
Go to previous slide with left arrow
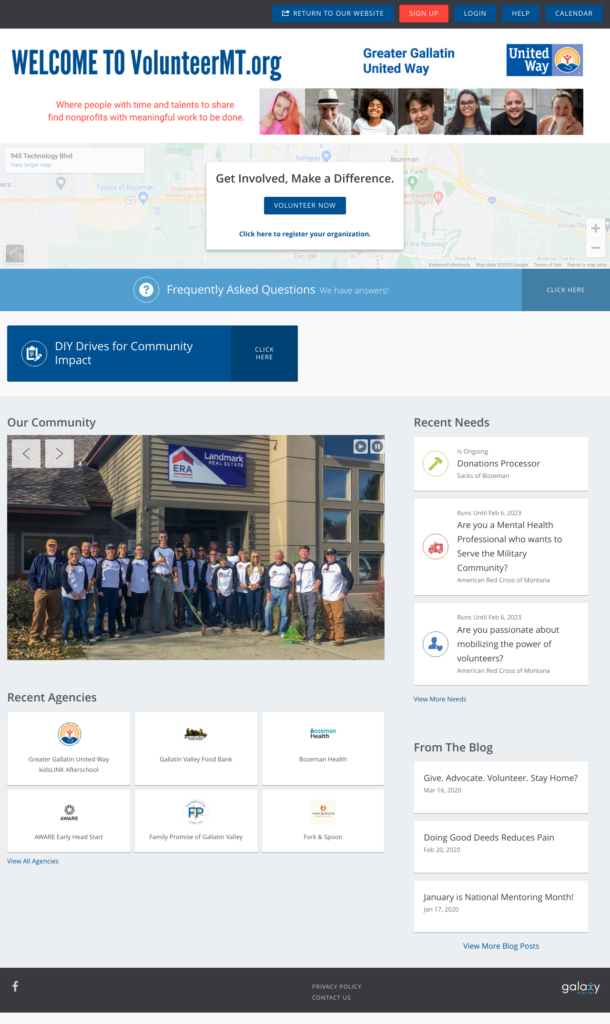click(26, 453)
